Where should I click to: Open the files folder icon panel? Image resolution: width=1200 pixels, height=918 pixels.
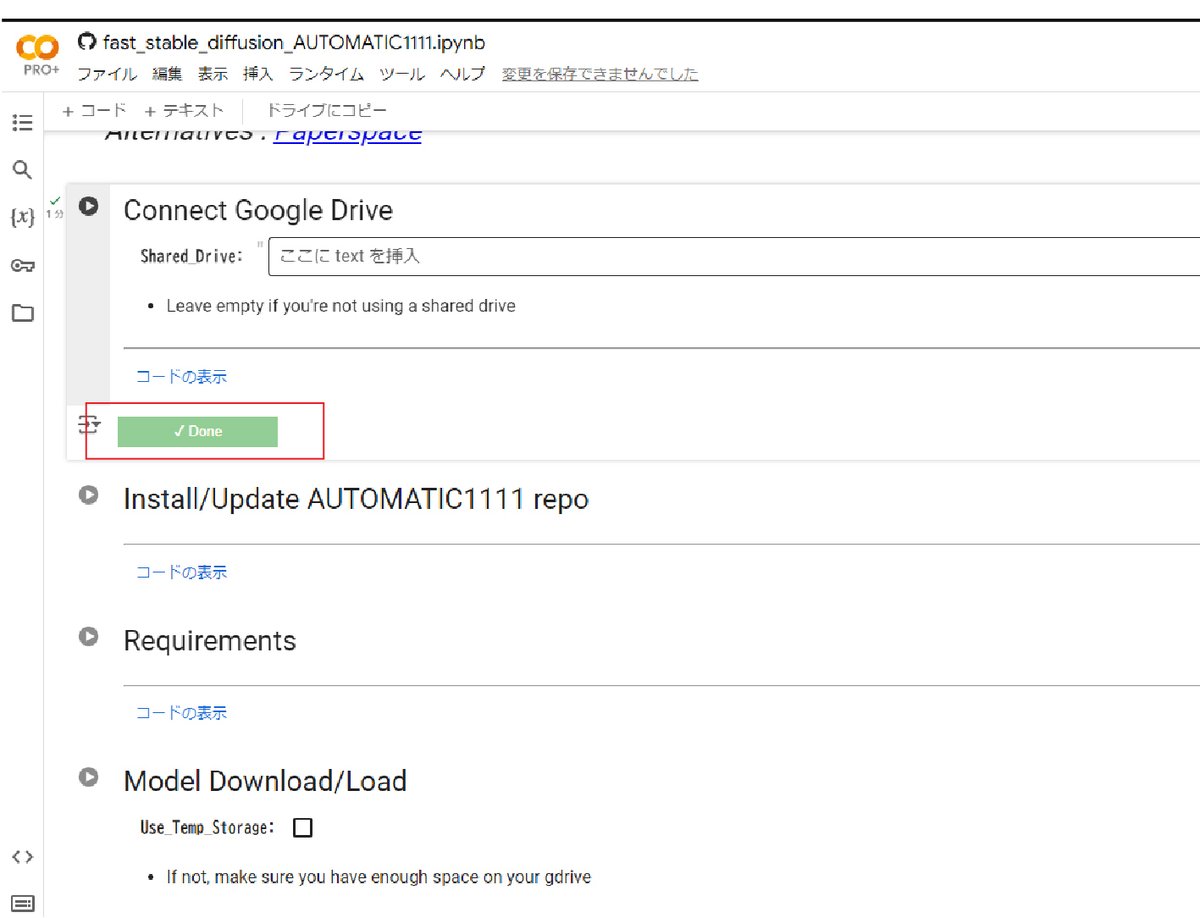point(22,313)
